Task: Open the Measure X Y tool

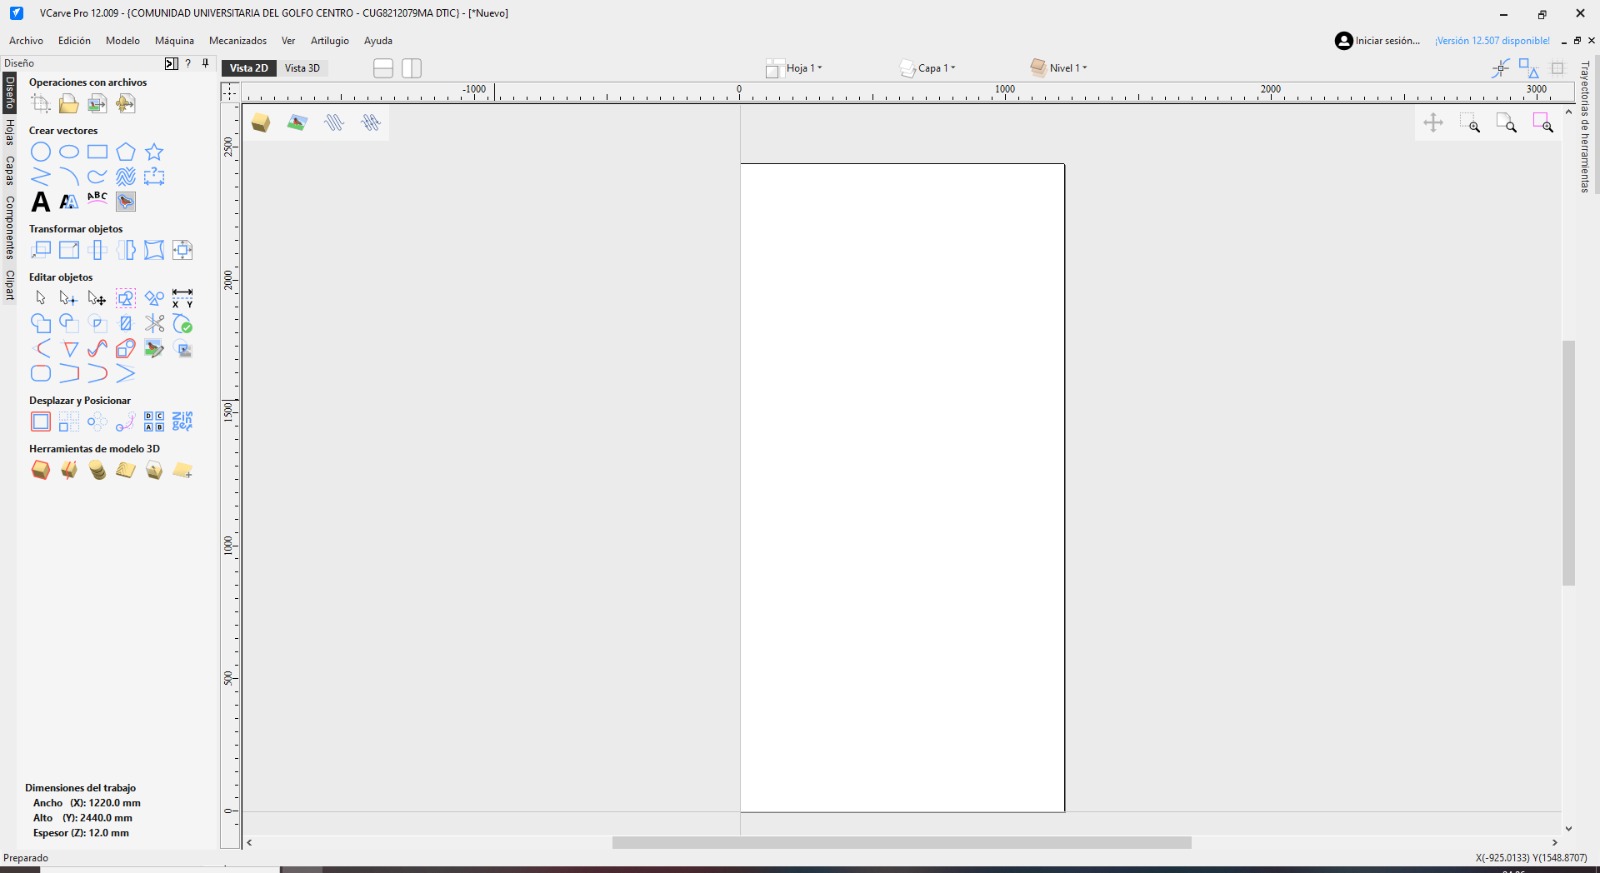Action: [x=182, y=298]
